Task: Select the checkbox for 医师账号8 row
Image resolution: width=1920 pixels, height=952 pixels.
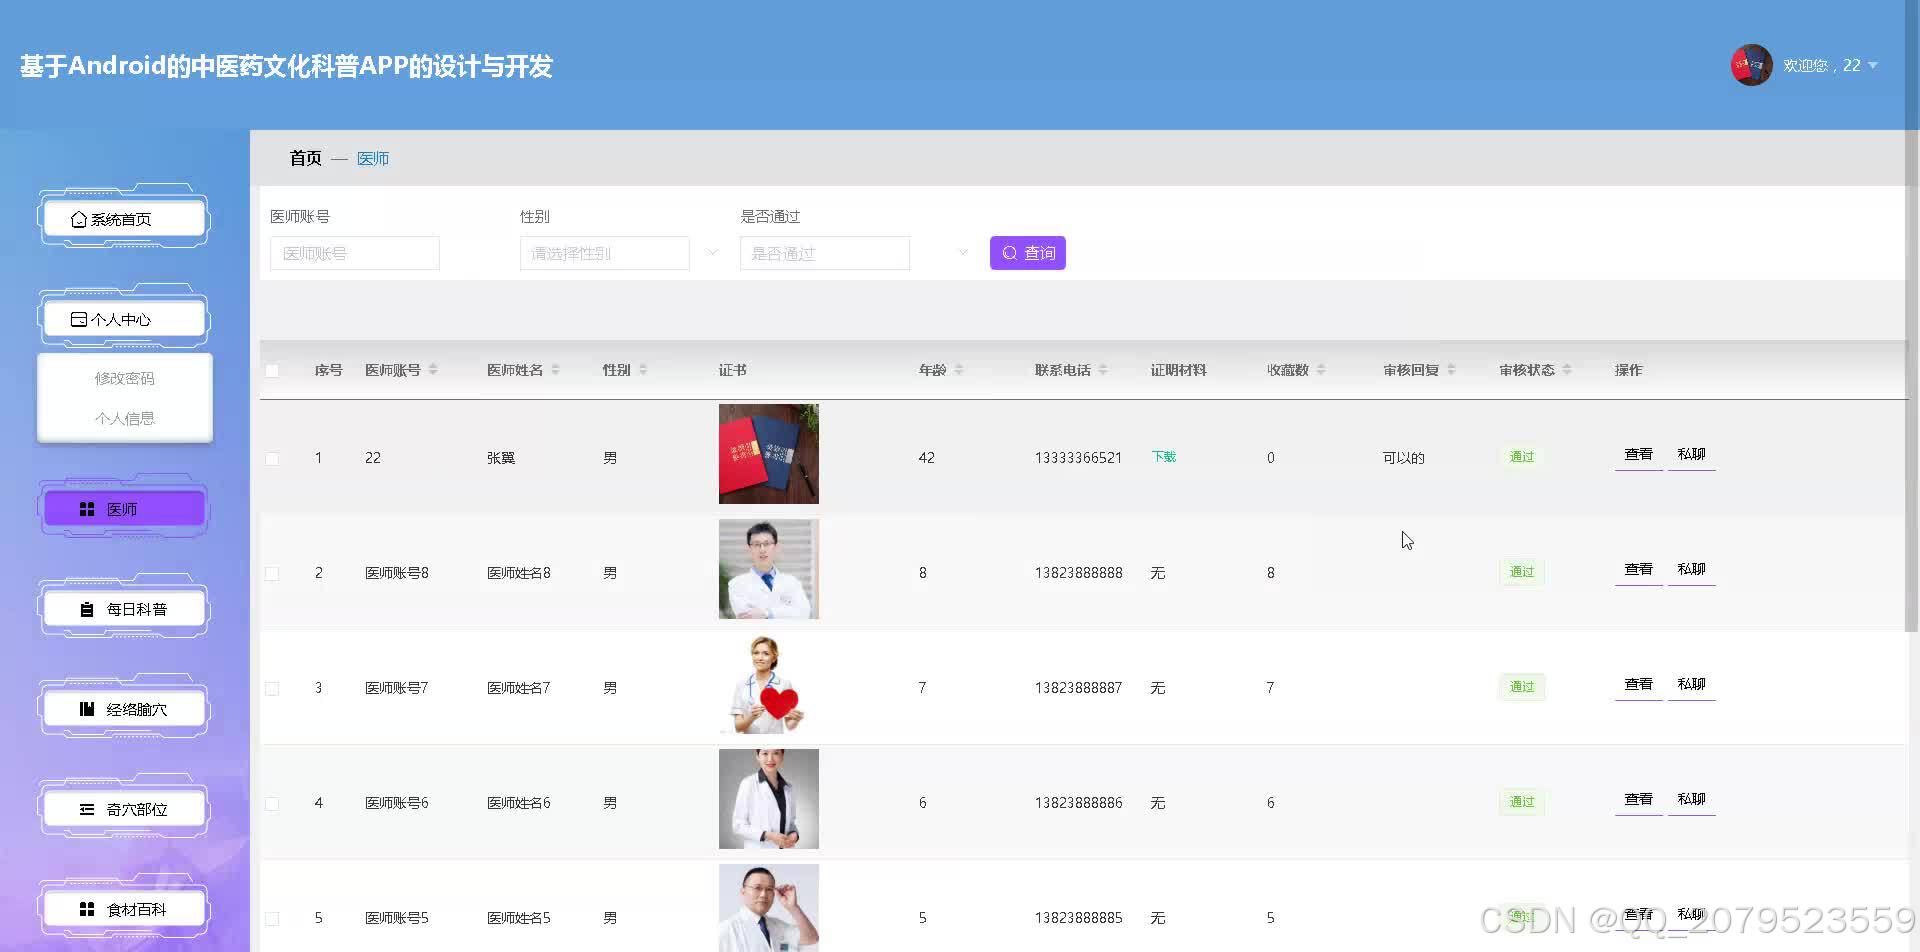Action: 272,572
